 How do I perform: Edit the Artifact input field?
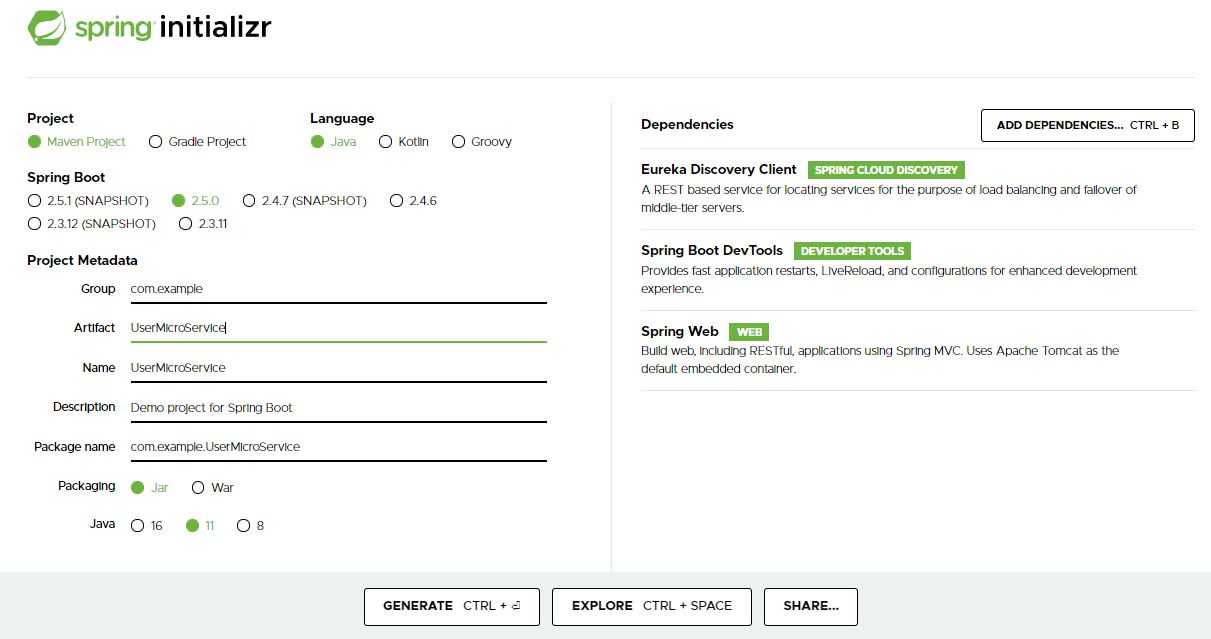(338, 328)
